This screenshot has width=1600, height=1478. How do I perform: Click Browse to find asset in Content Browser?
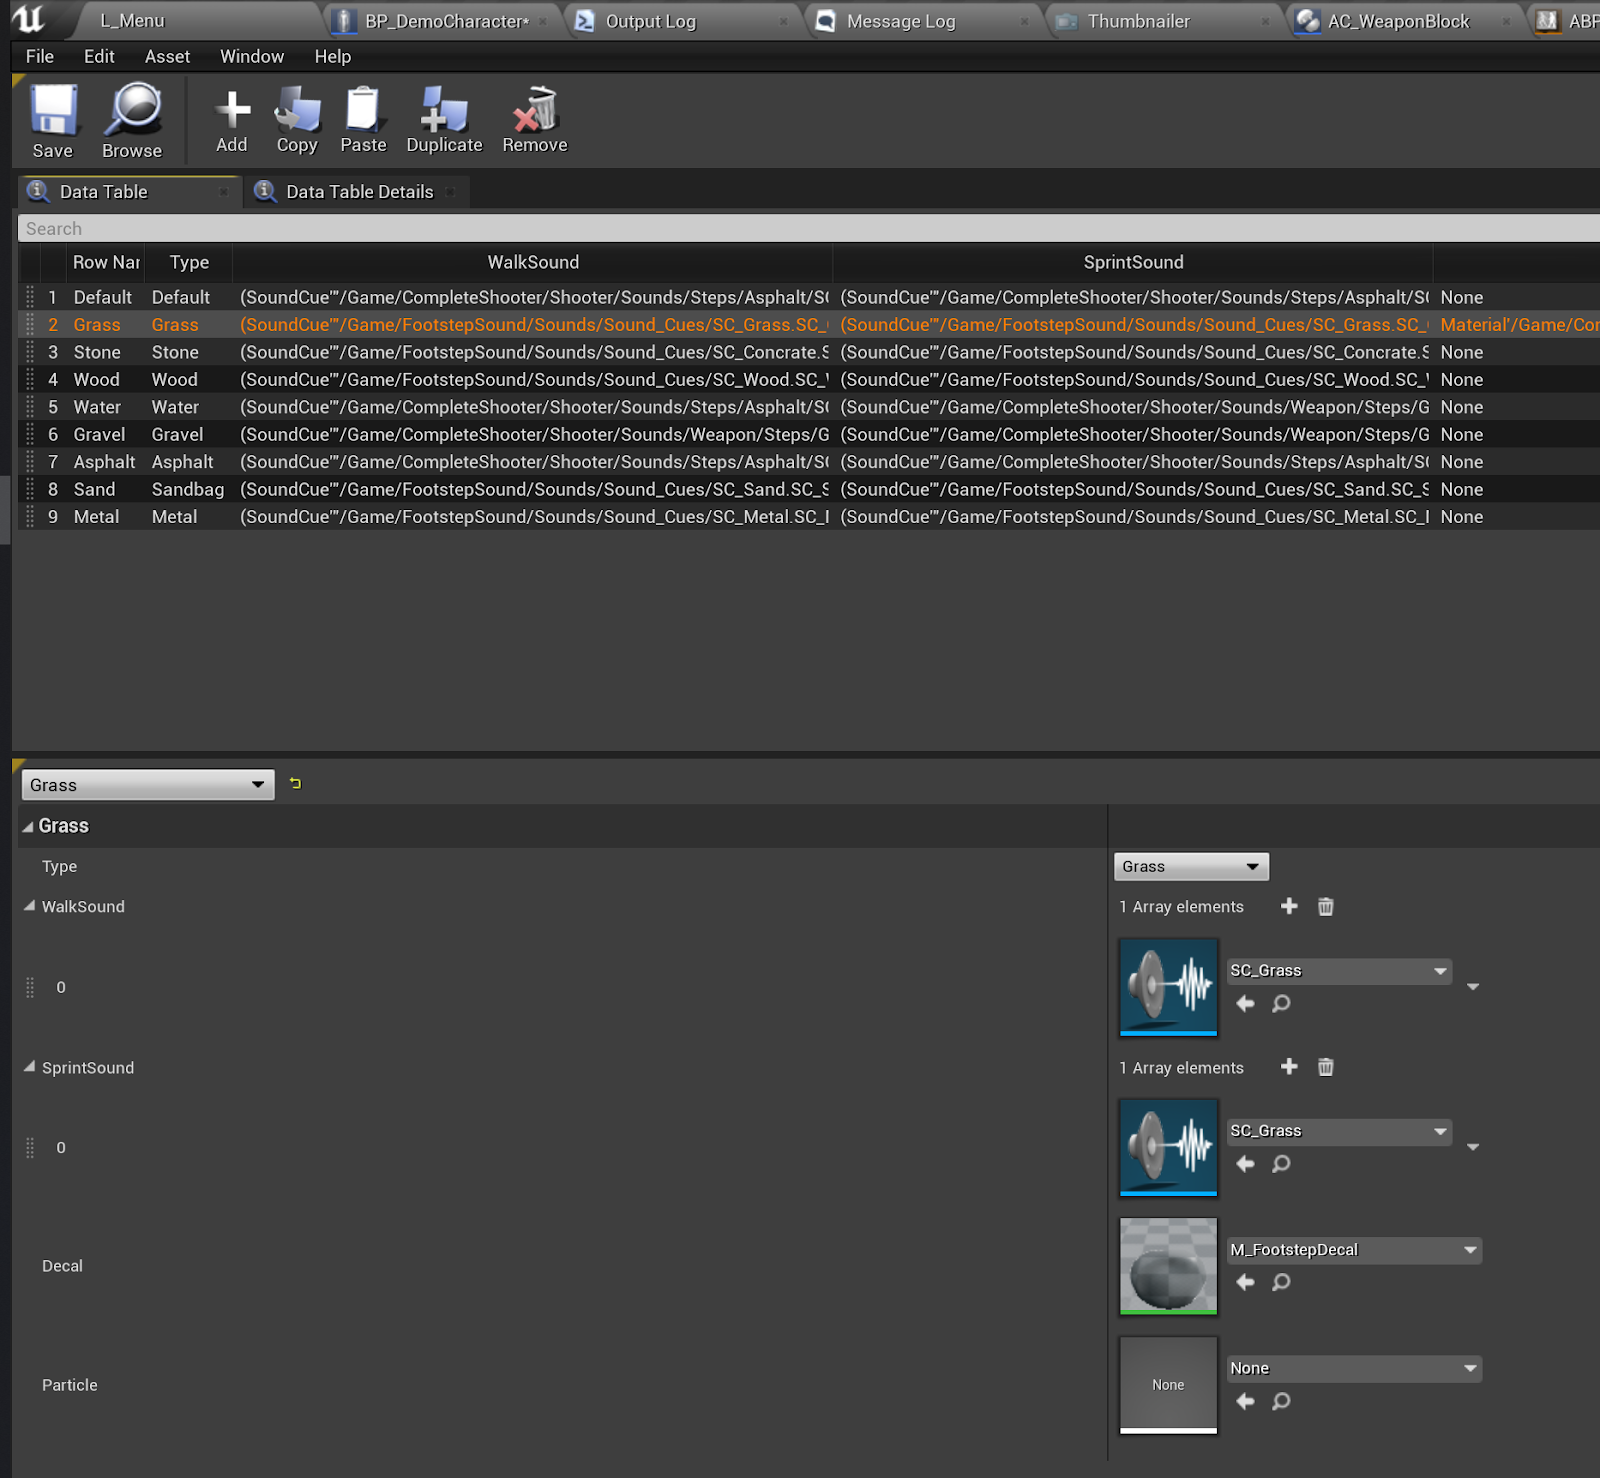coord(132,121)
